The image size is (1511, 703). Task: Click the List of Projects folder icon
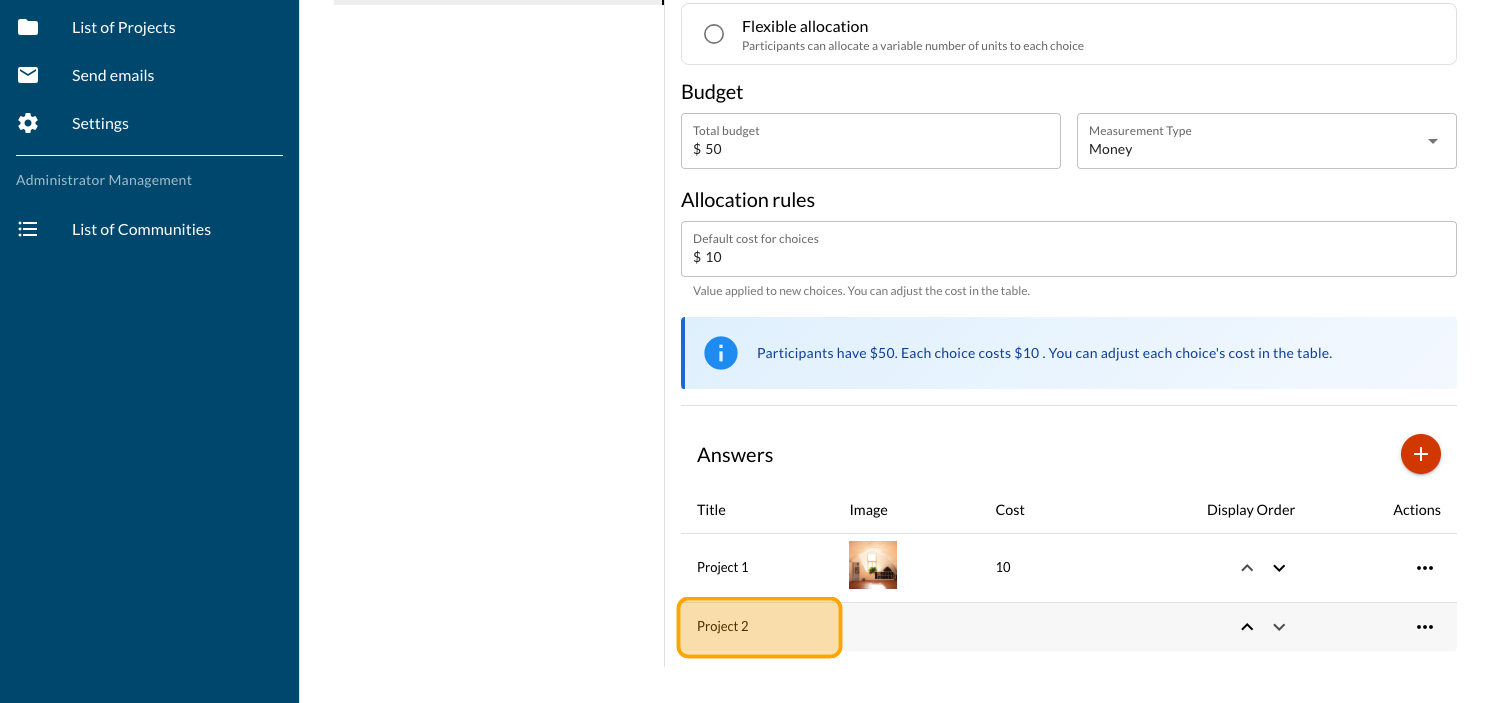click(x=28, y=27)
